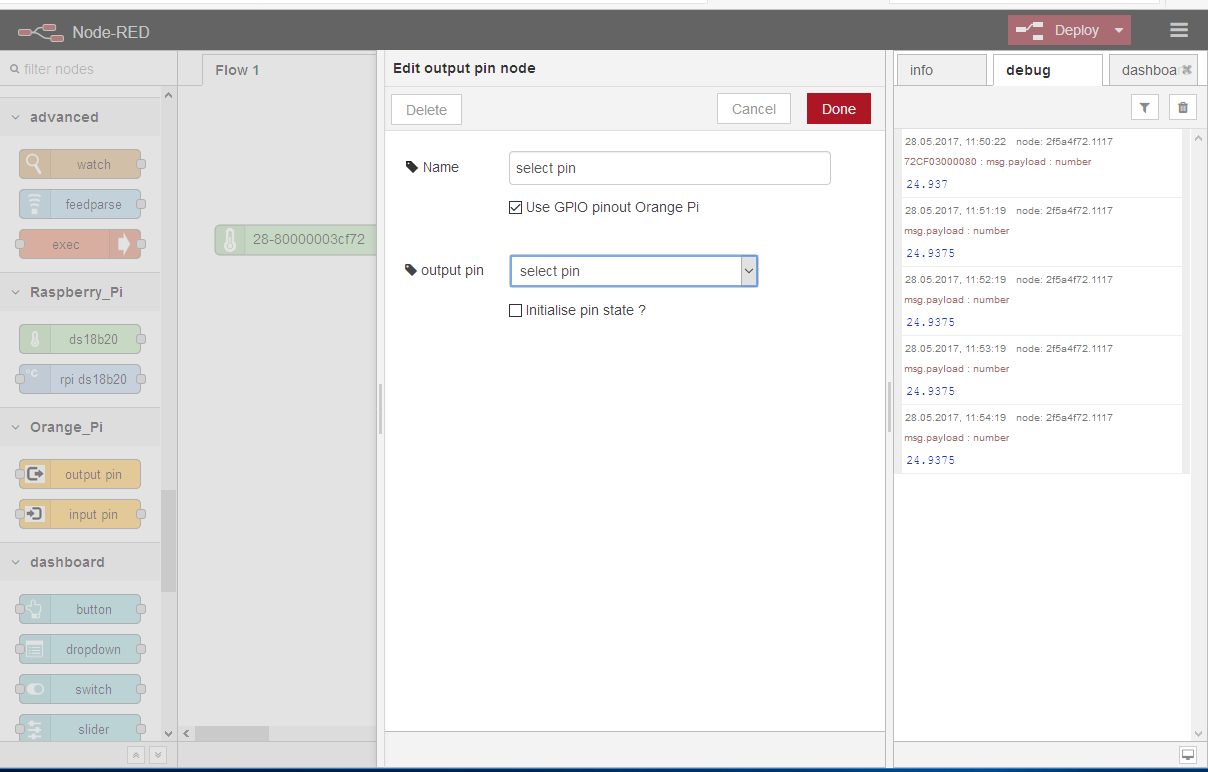The width and height of the screenshot is (1208, 772).
Task: Open debug panel in new window
Action: click(1188, 755)
